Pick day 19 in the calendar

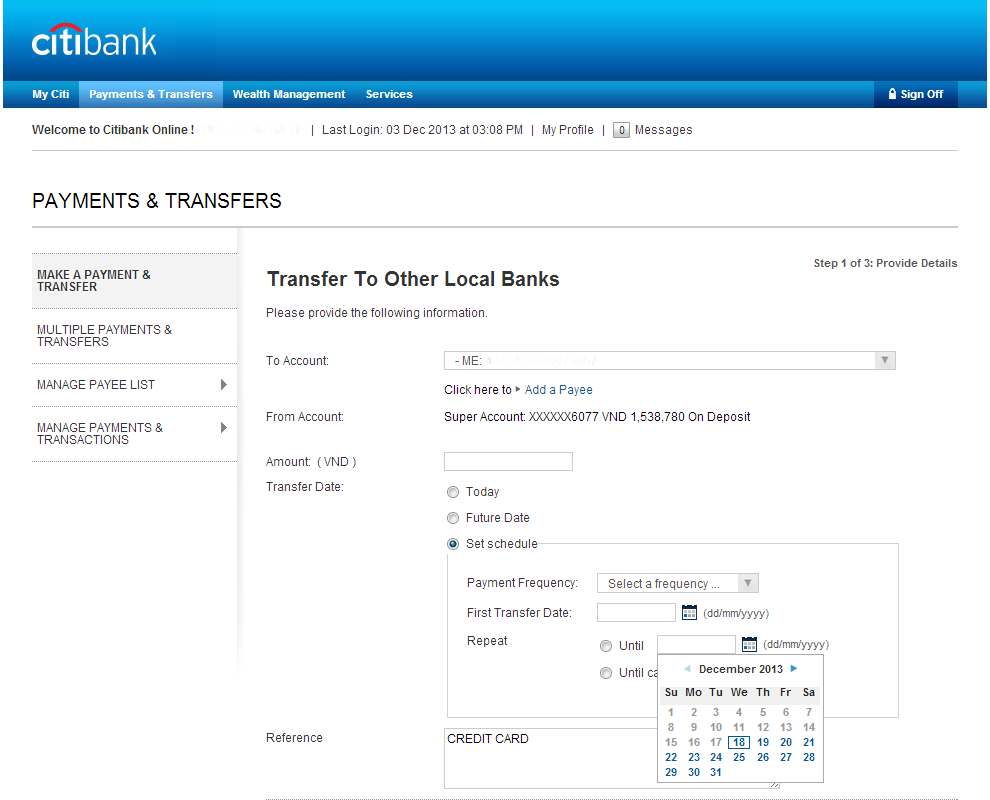coord(763,743)
